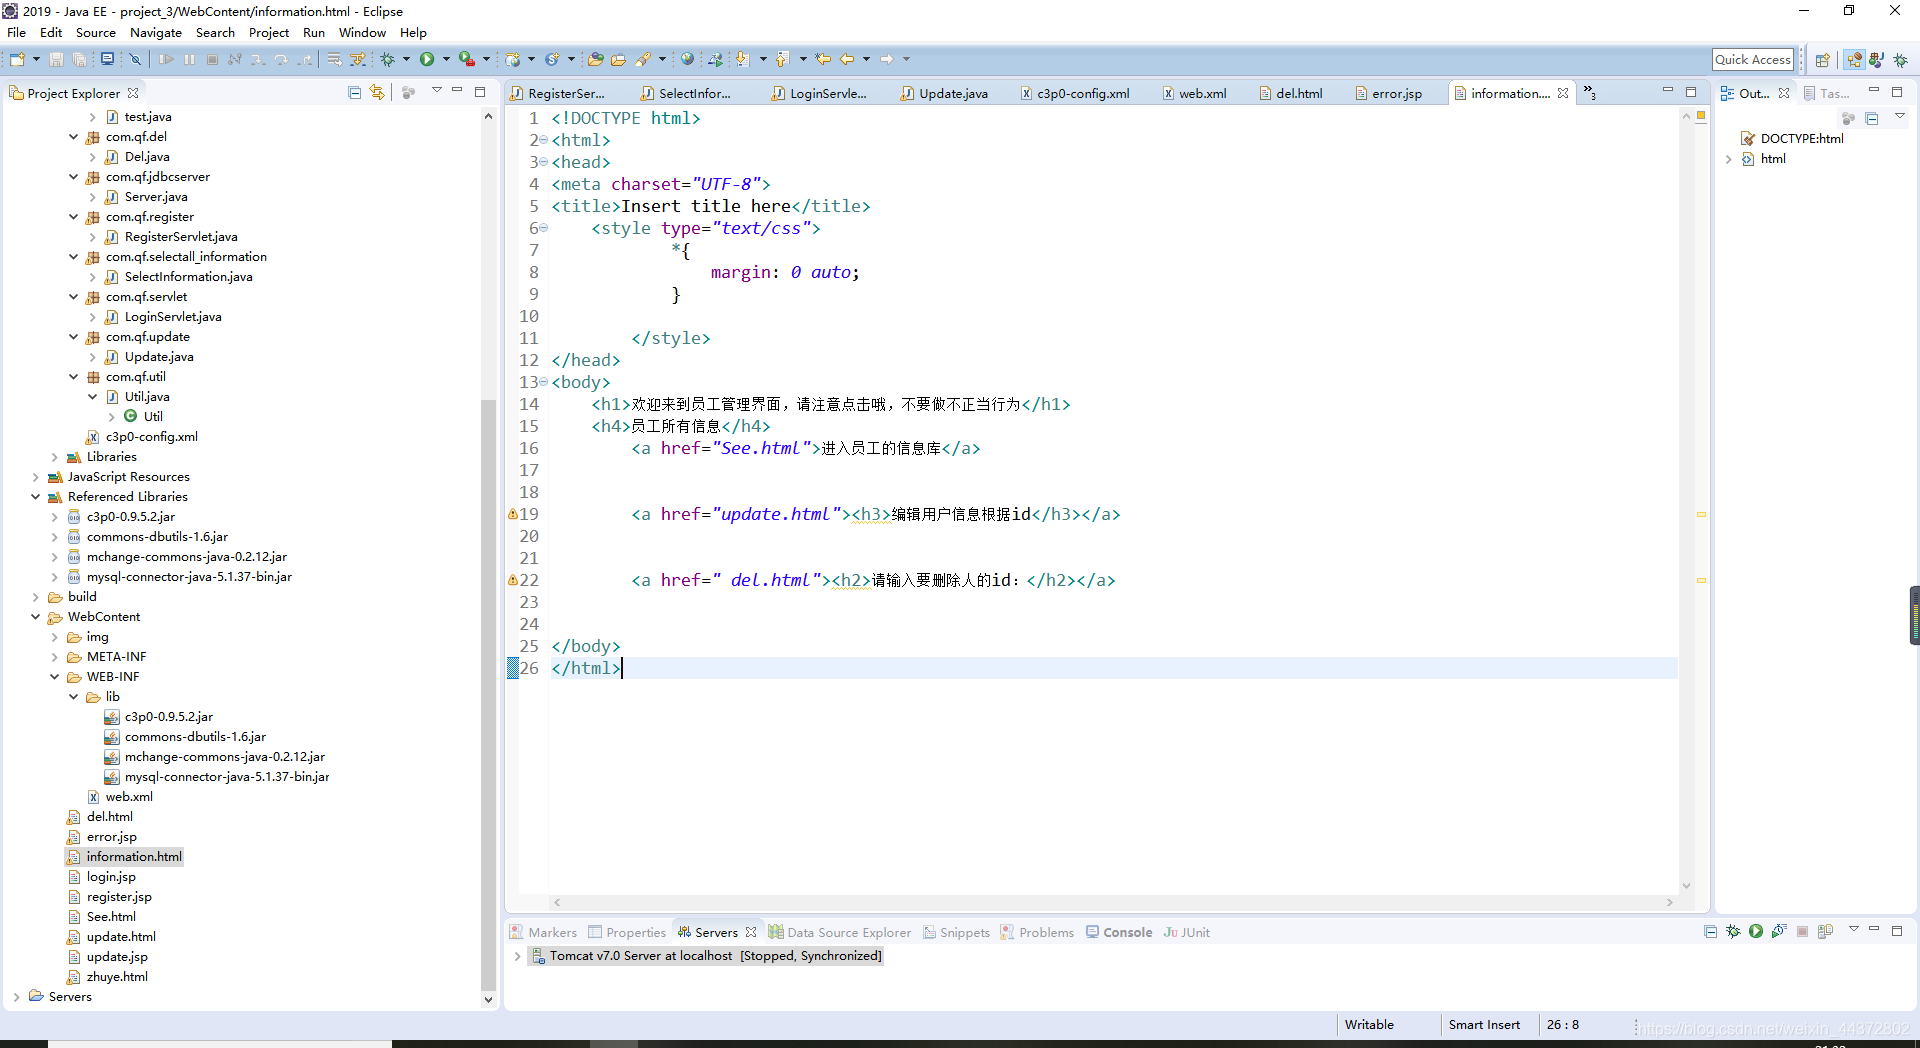Toggle Skip All Breakpoints icon
Screen dimensions: 1920x1048
click(136, 60)
